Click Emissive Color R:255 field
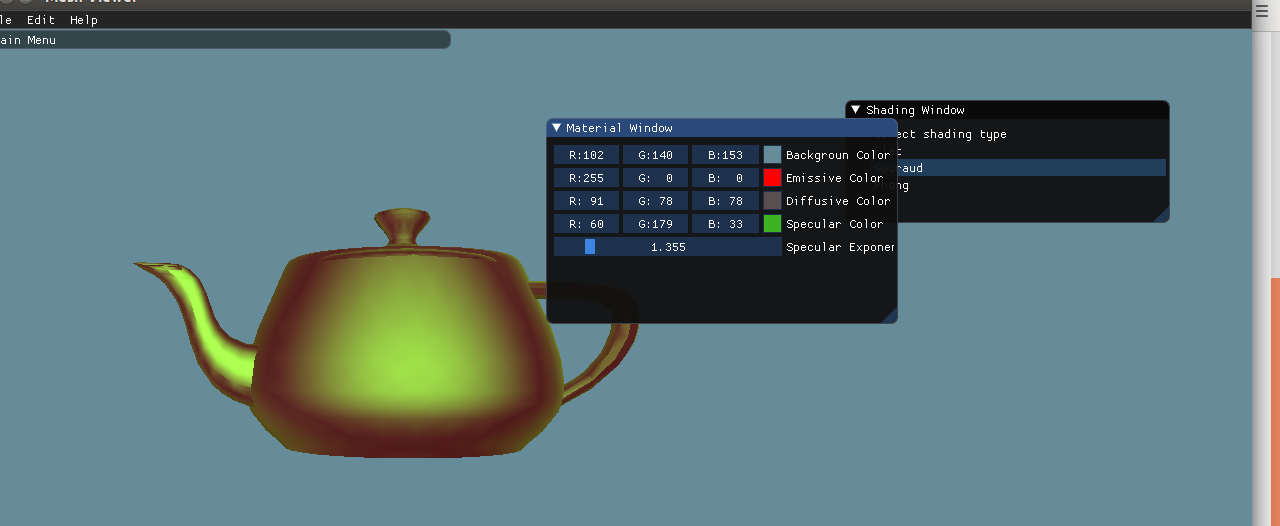The width and height of the screenshot is (1280, 526). point(586,178)
